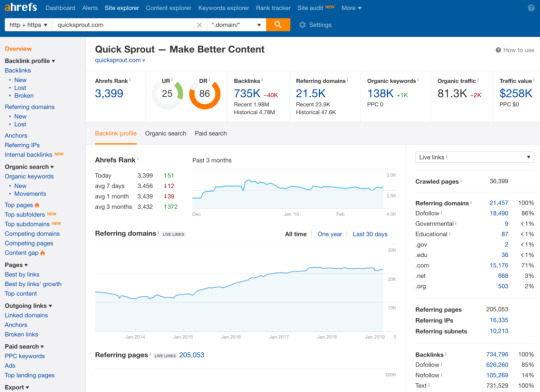Screen dimensions: 540x392
Task: Click the UR 25 donut gauge
Action: pos(167,94)
